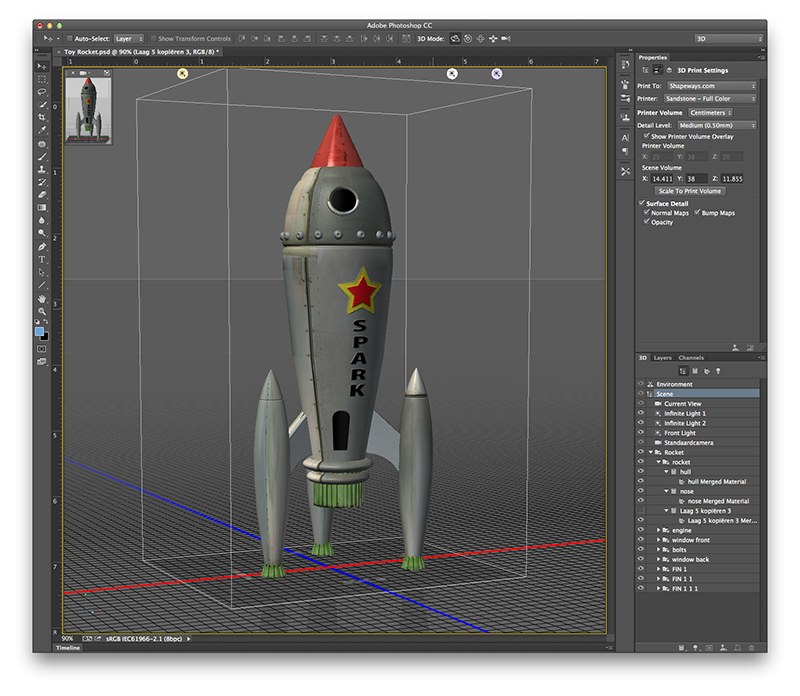The width and height of the screenshot is (800, 696).
Task: Select the Pen tool
Action: 42,246
